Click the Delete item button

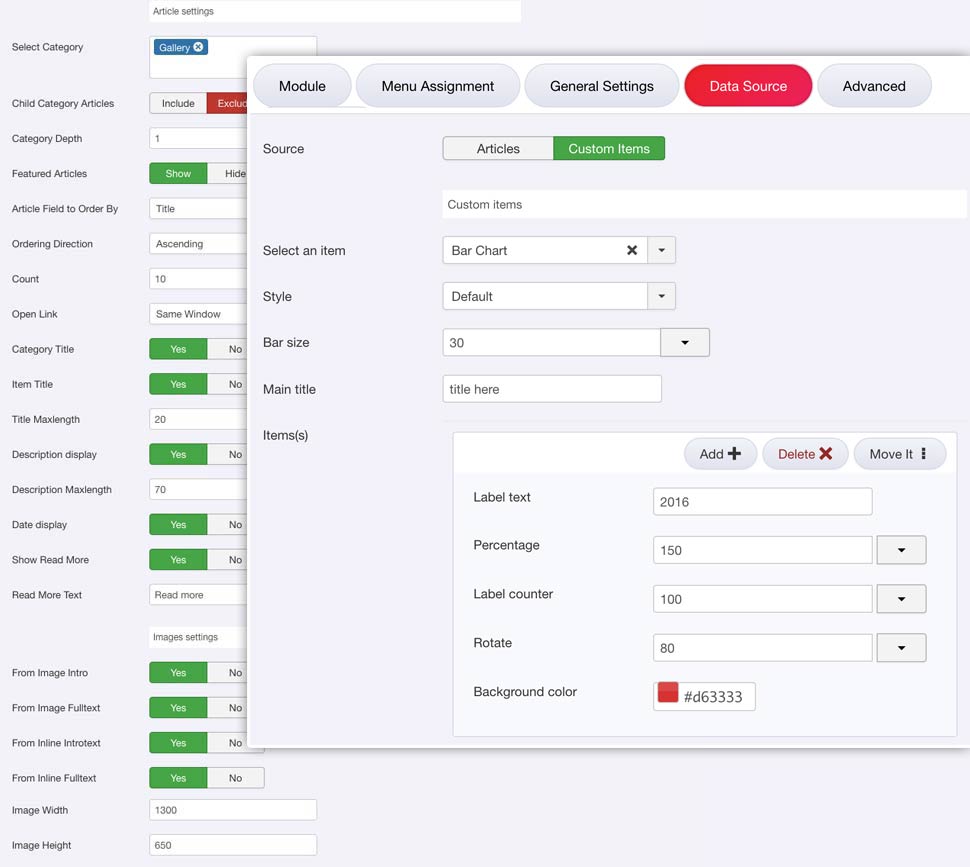[x=805, y=454]
